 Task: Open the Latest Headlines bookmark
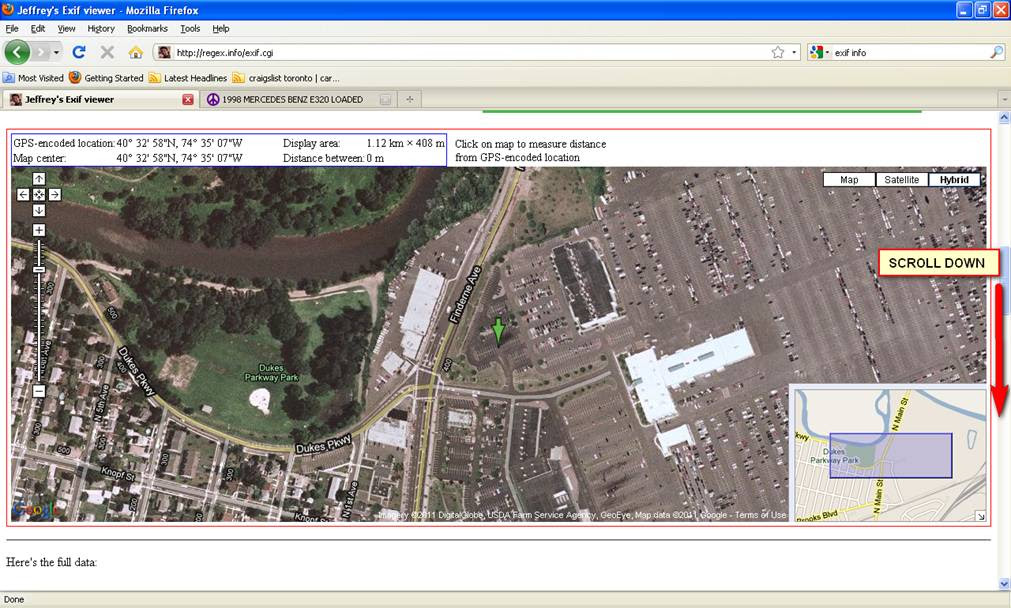pos(189,77)
